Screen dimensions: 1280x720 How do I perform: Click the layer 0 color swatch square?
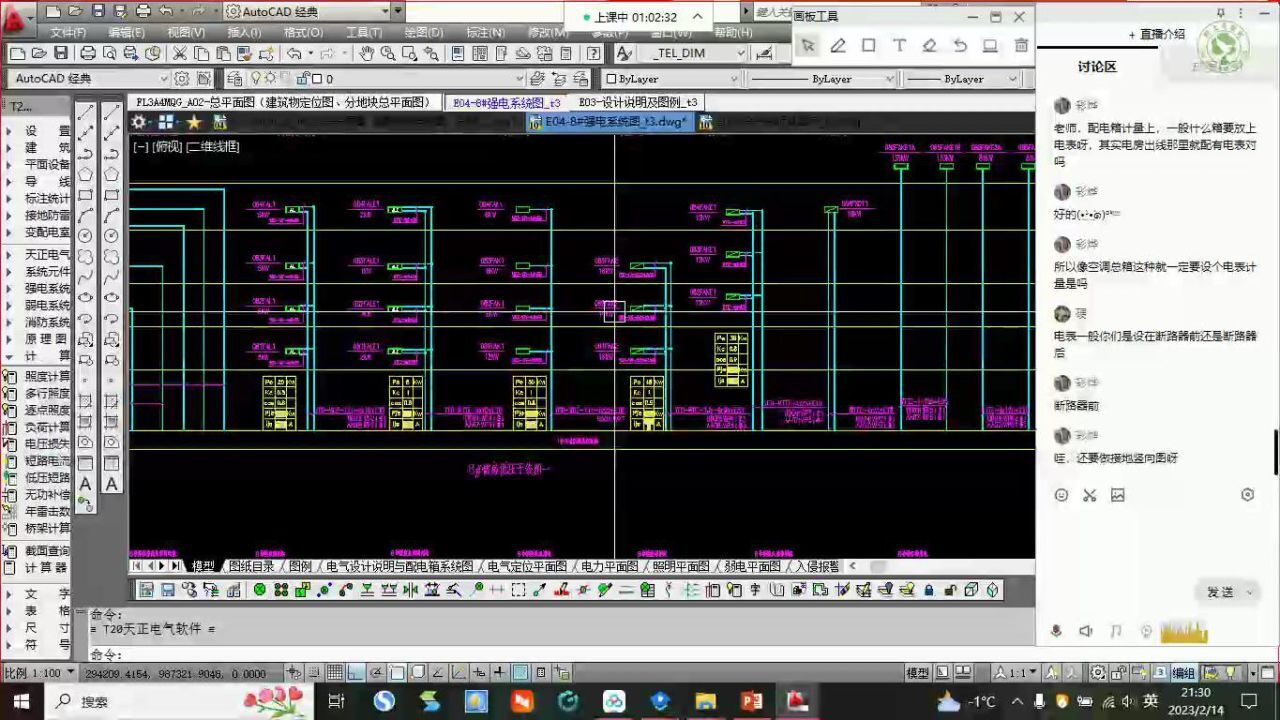click(x=317, y=78)
